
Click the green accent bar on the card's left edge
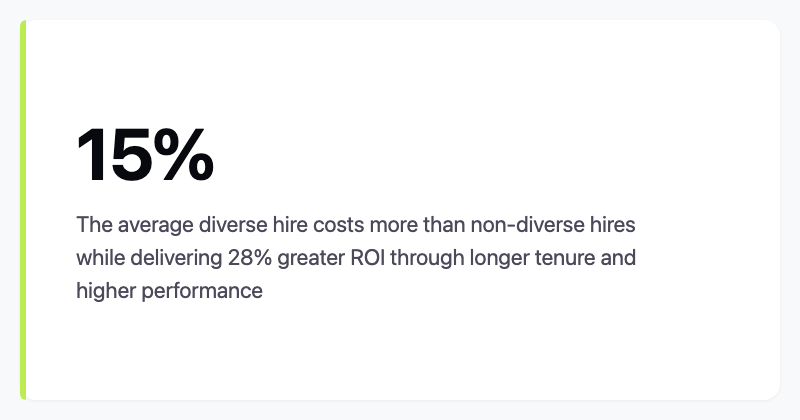pos(23,210)
